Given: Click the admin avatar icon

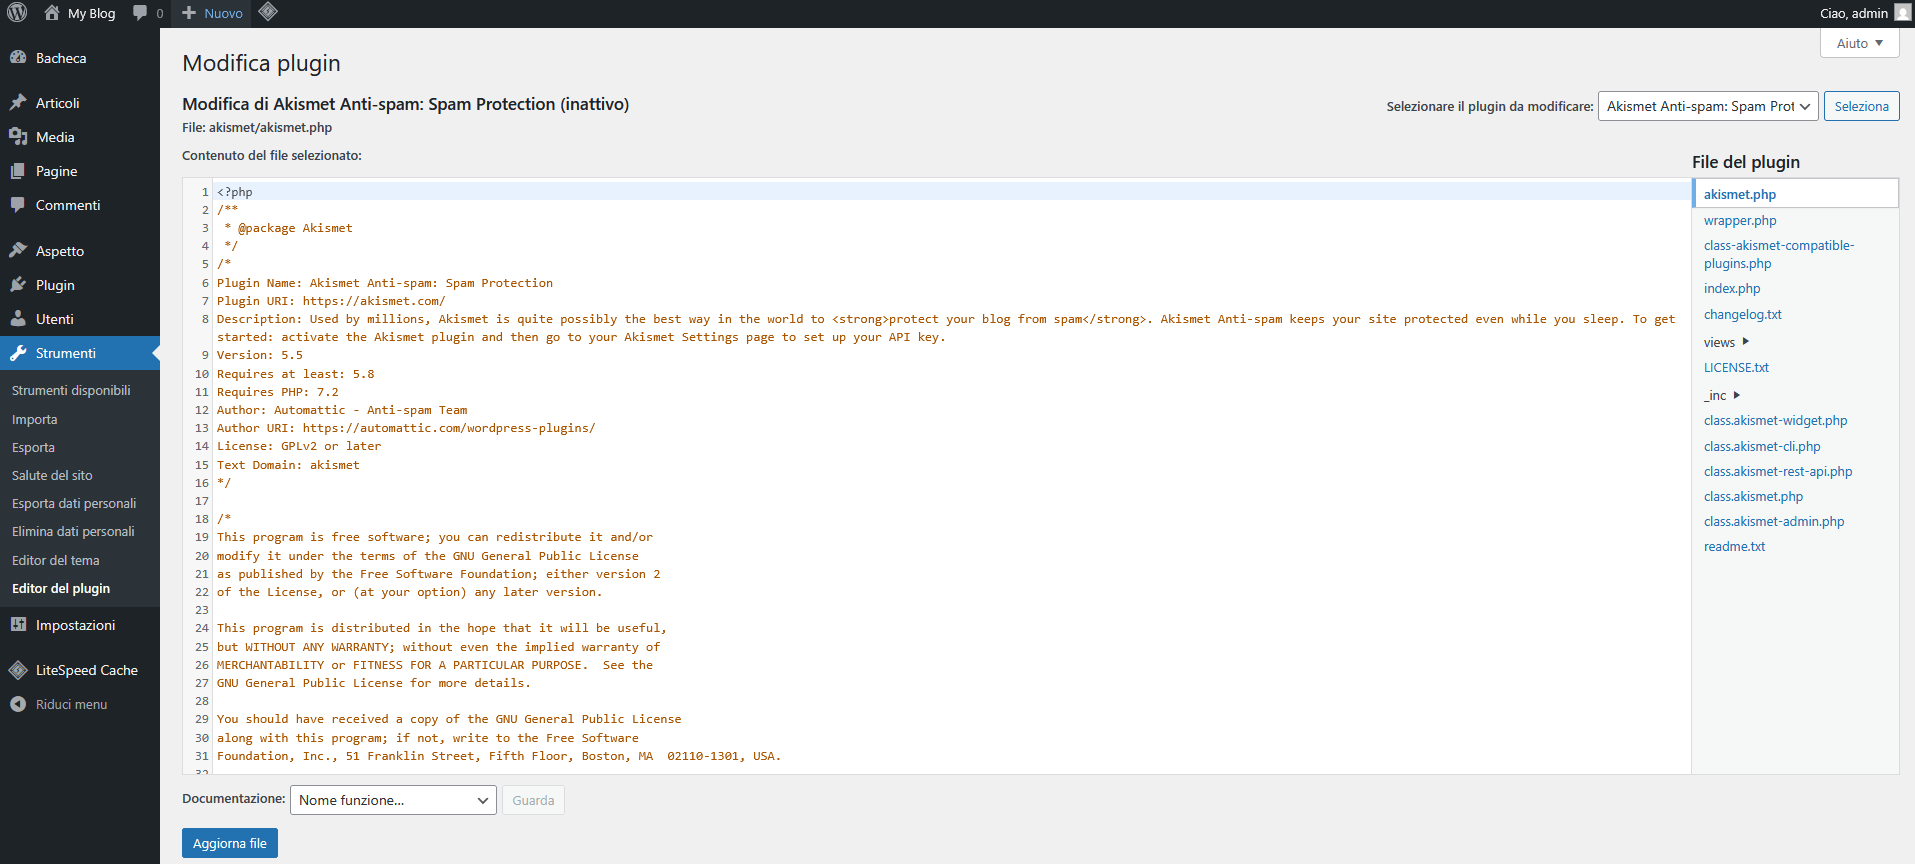Looking at the screenshot, I should pyautogui.click(x=1903, y=13).
